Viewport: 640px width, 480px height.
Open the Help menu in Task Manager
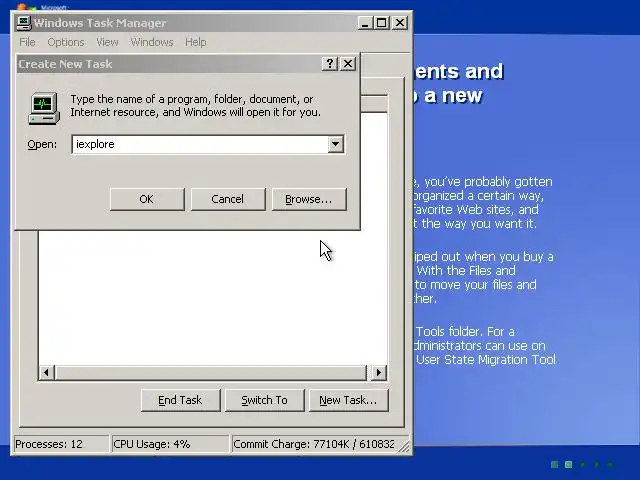click(196, 42)
